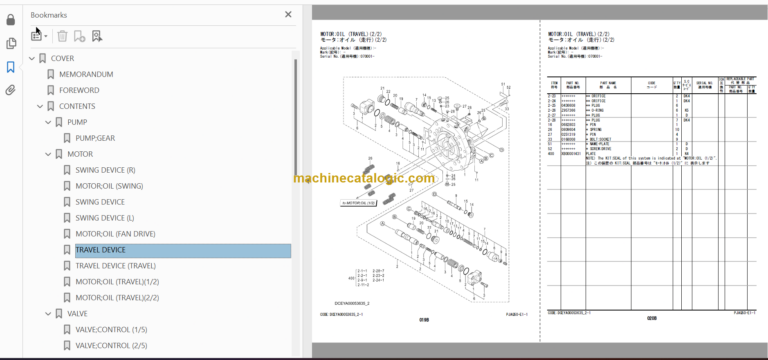768x360 pixels.
Task: Select the PUMP bookmark
Action: [x=77, y=122]
